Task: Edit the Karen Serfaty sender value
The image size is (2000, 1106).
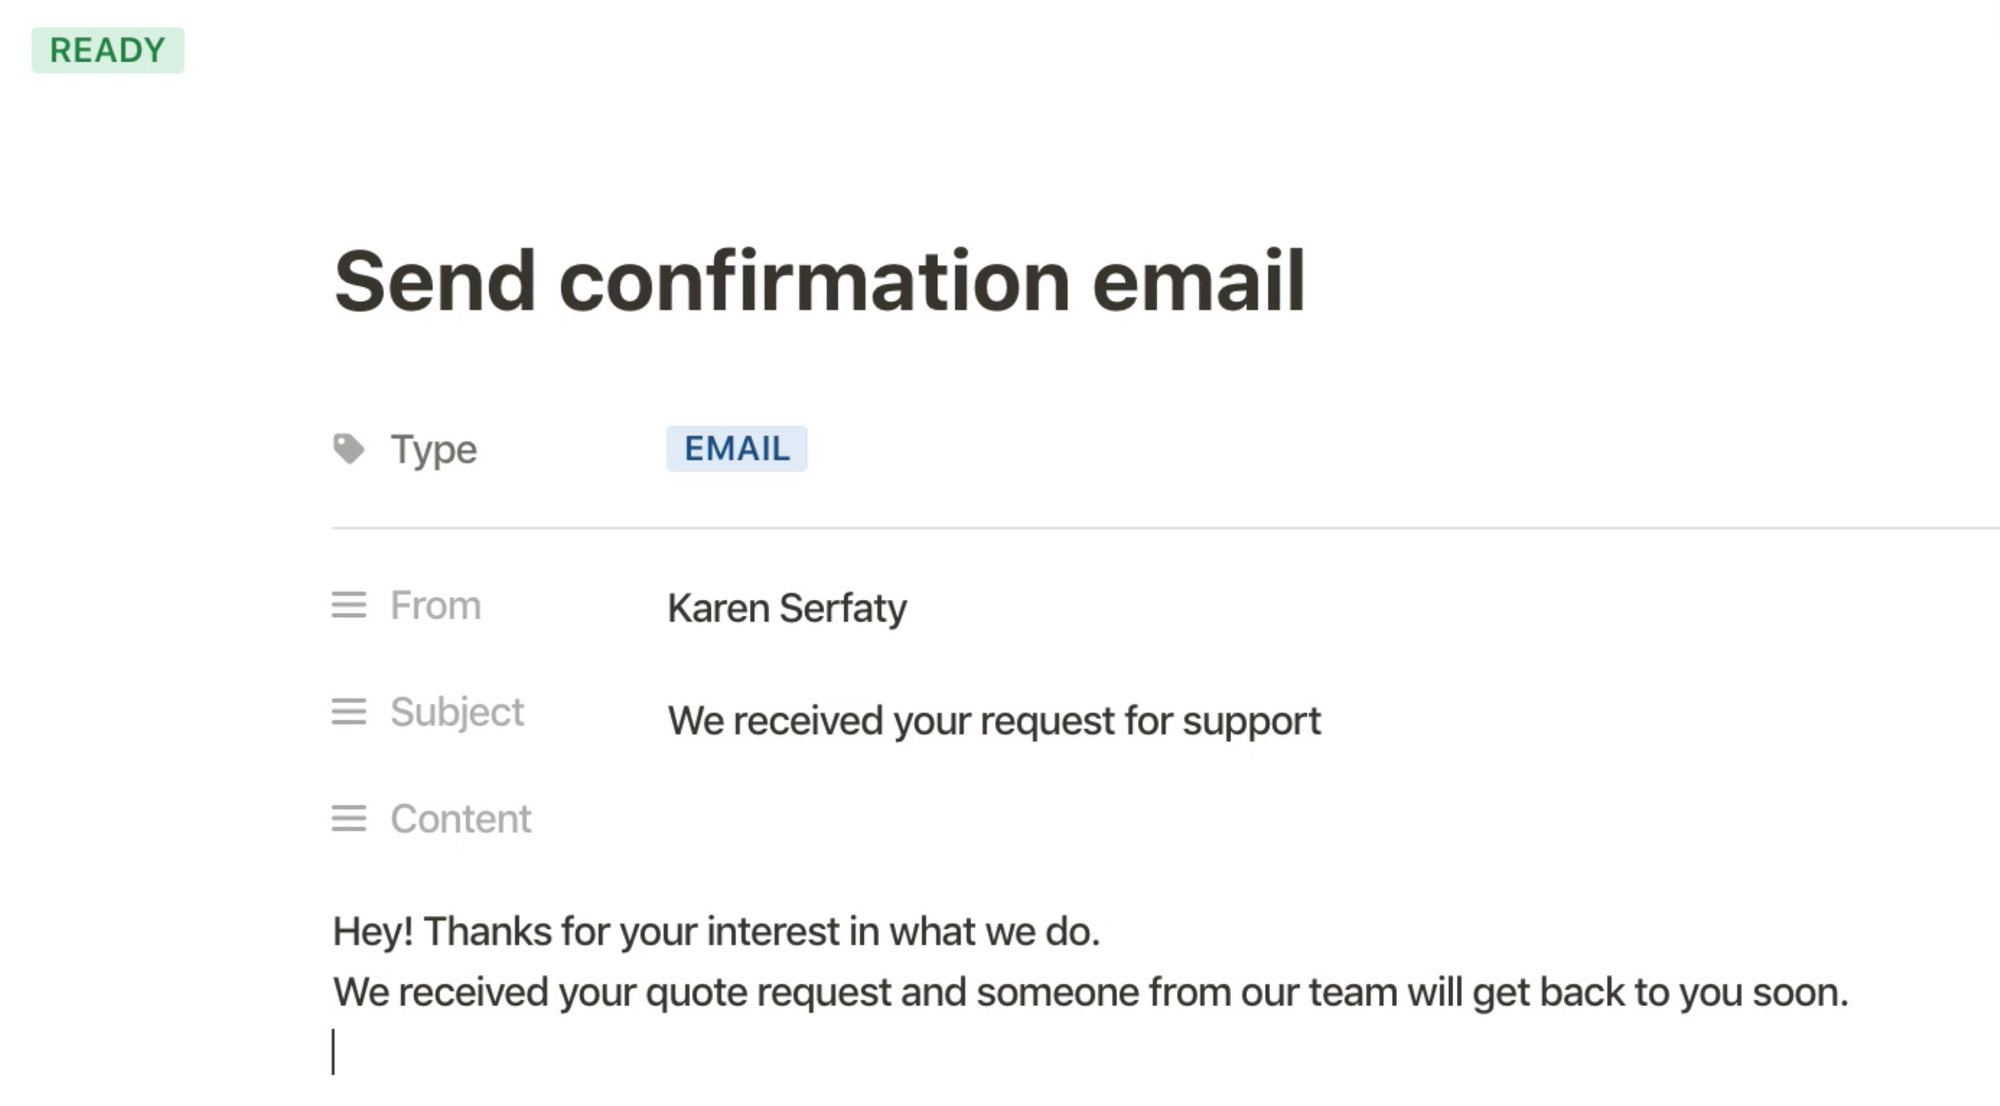Action: coord(787,608)
